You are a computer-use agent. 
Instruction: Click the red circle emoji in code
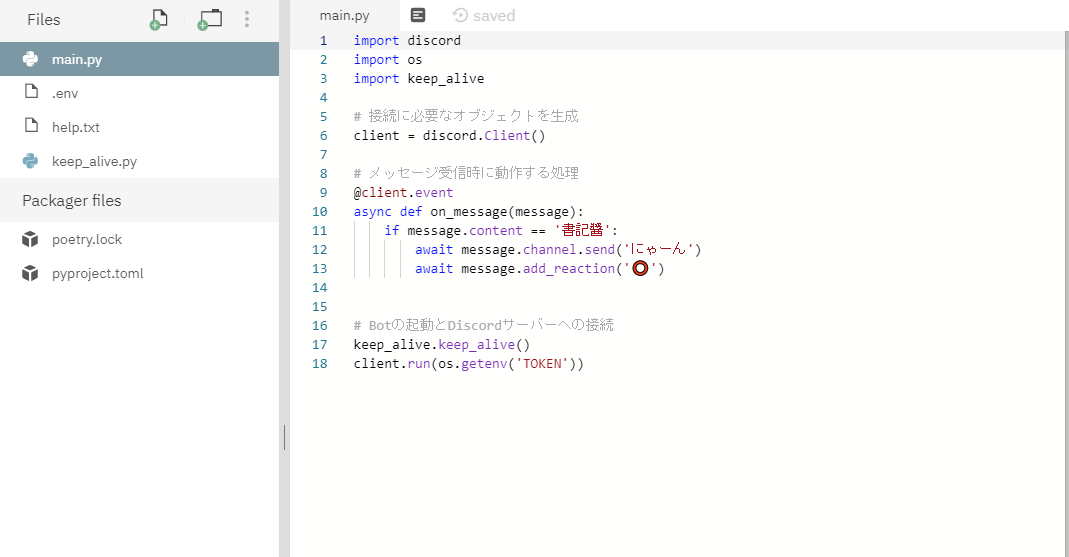640,268
